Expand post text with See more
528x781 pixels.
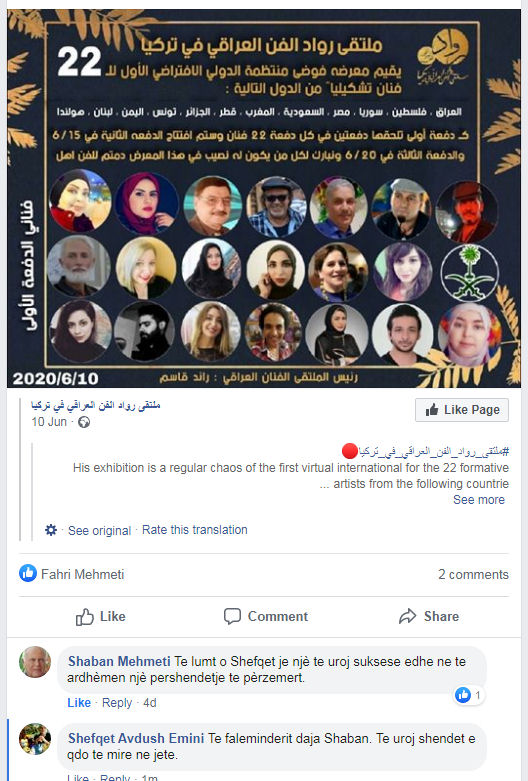(479, 500)
